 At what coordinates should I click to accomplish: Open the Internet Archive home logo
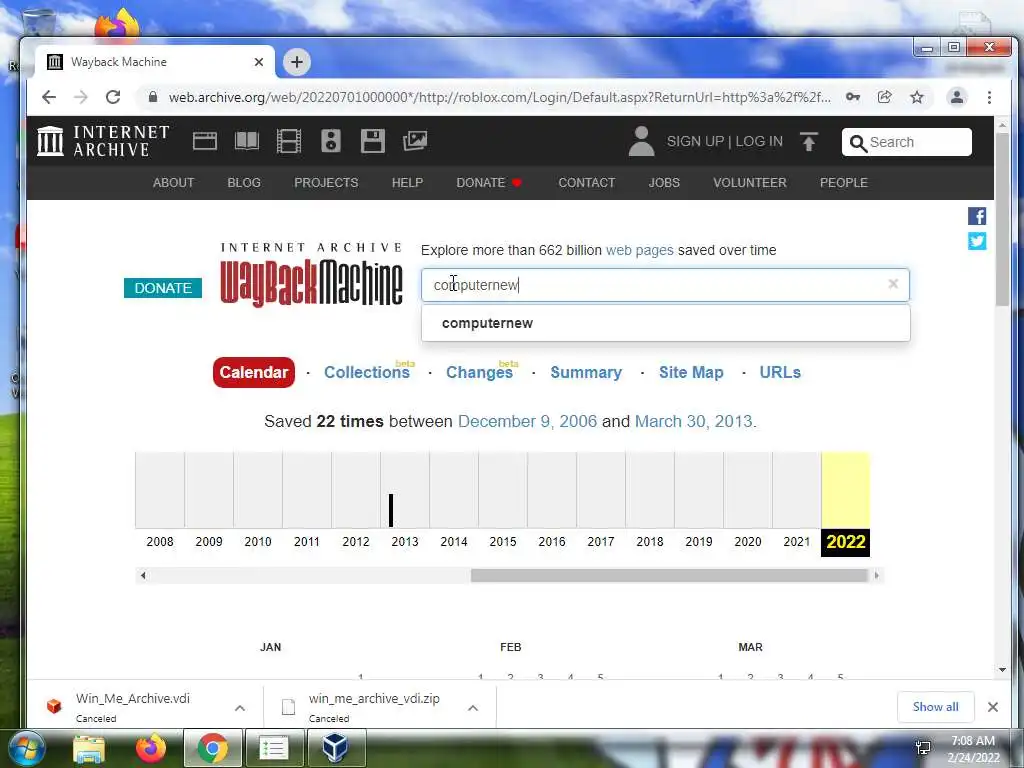[103, 141]
